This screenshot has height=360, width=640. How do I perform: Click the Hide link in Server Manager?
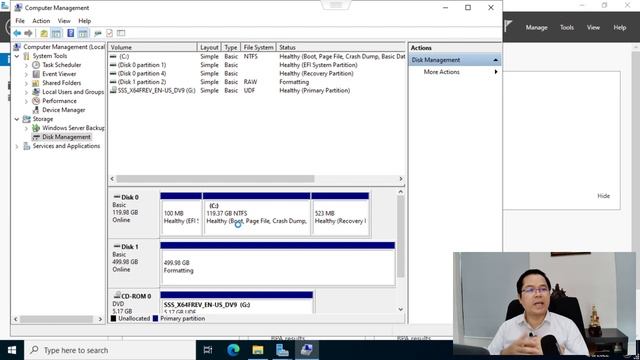coord(603,196)
